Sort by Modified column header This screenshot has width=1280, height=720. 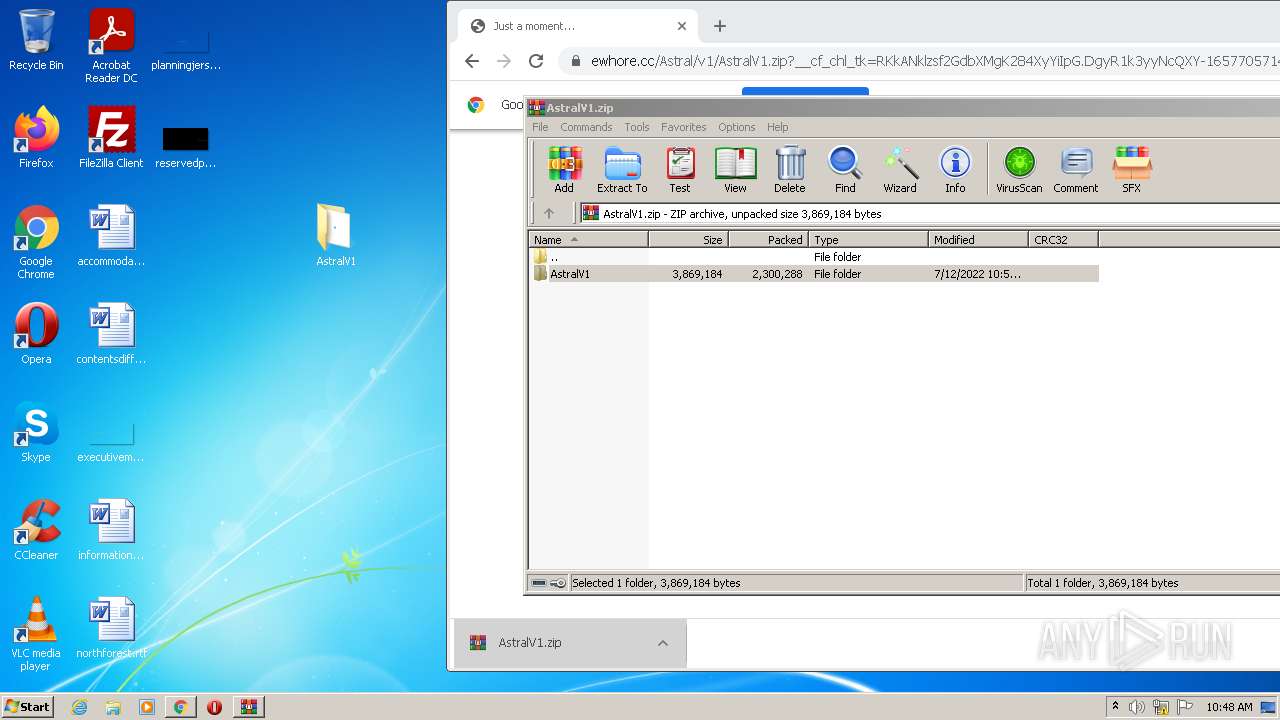tap(979, 240)
